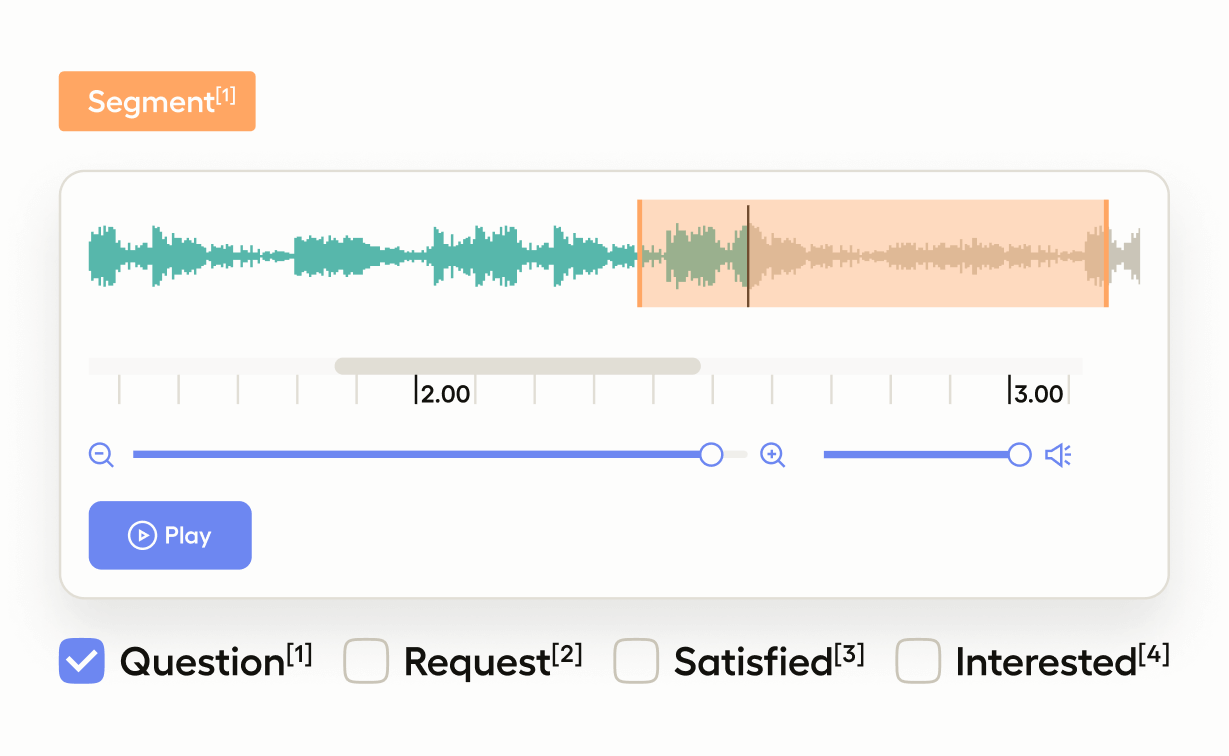Click the volume speaker icon
This screenshot has height=756, width=1229.
coord(1058,456)
